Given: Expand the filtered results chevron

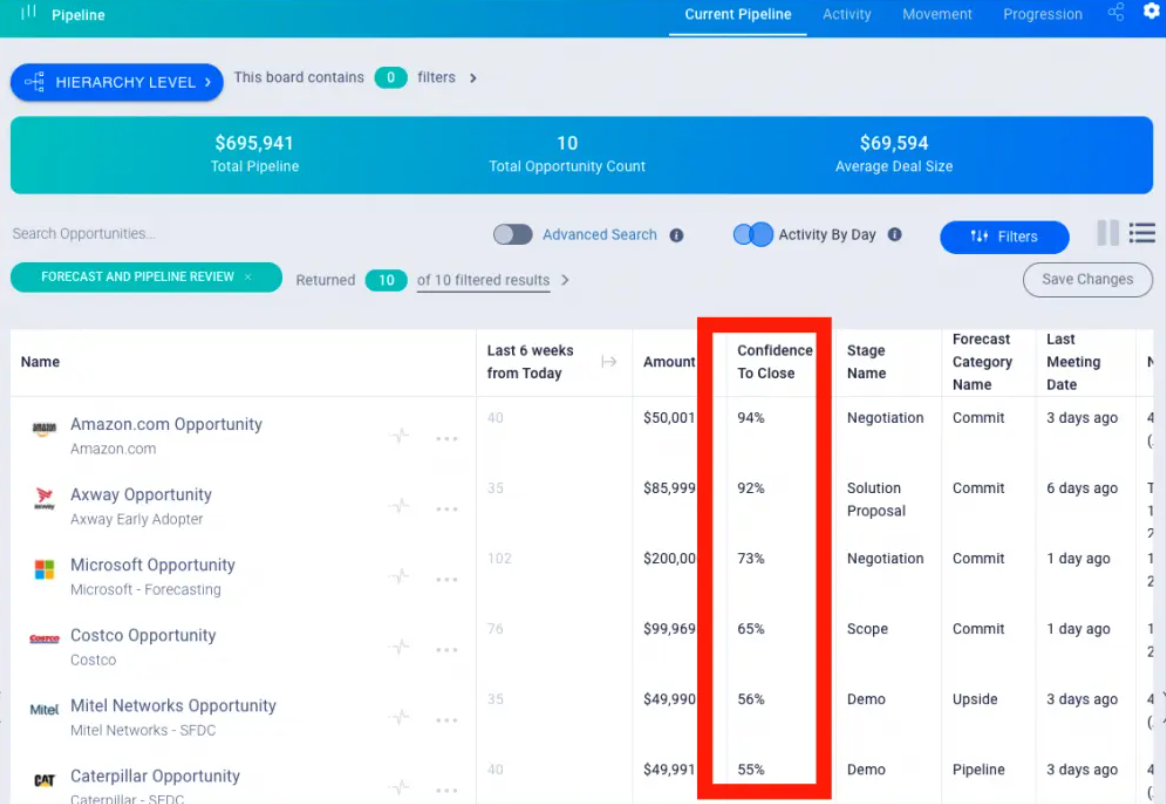Looking at the screenshot, I should coord(565,280).
